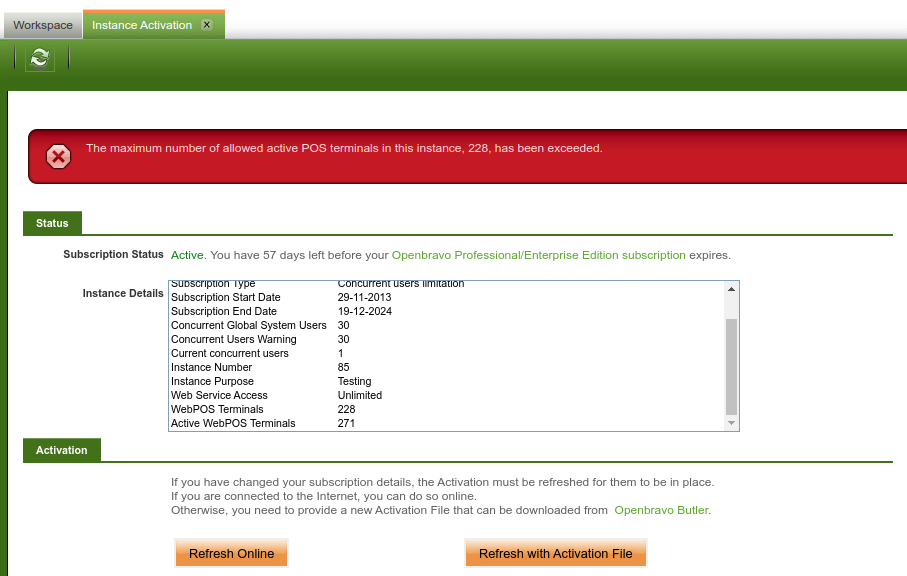Click the 'WebPOS Terminals' label
The height and width of the screenshot is (576, 907).
tap(217, 409)
